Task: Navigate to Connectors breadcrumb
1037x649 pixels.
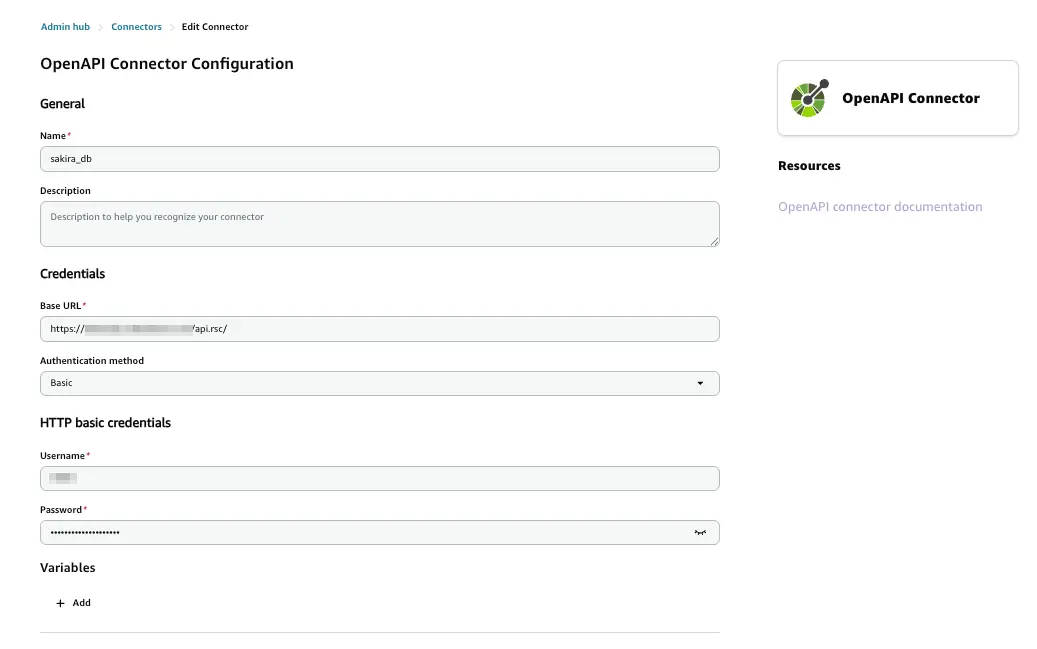Action: pyautogui.click(x=136, y=27)
